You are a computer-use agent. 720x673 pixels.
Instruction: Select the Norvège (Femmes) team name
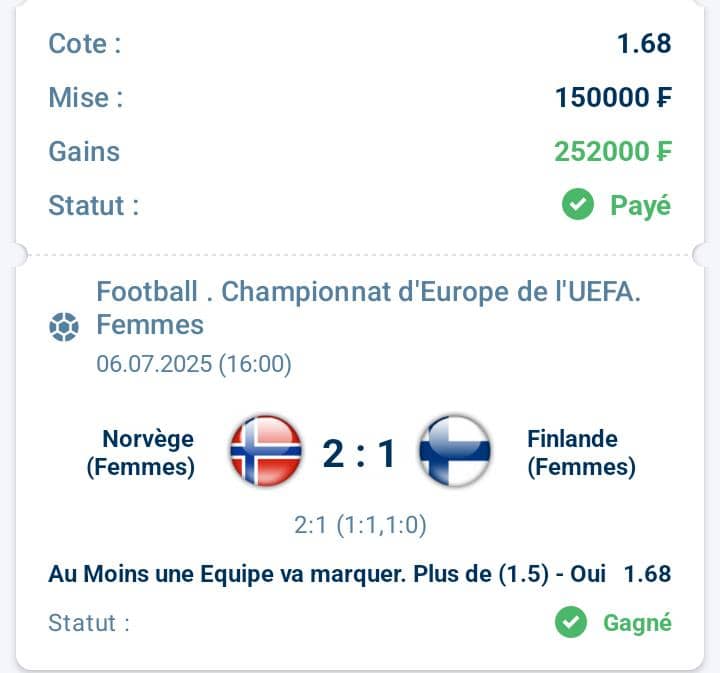coord(141,453)
